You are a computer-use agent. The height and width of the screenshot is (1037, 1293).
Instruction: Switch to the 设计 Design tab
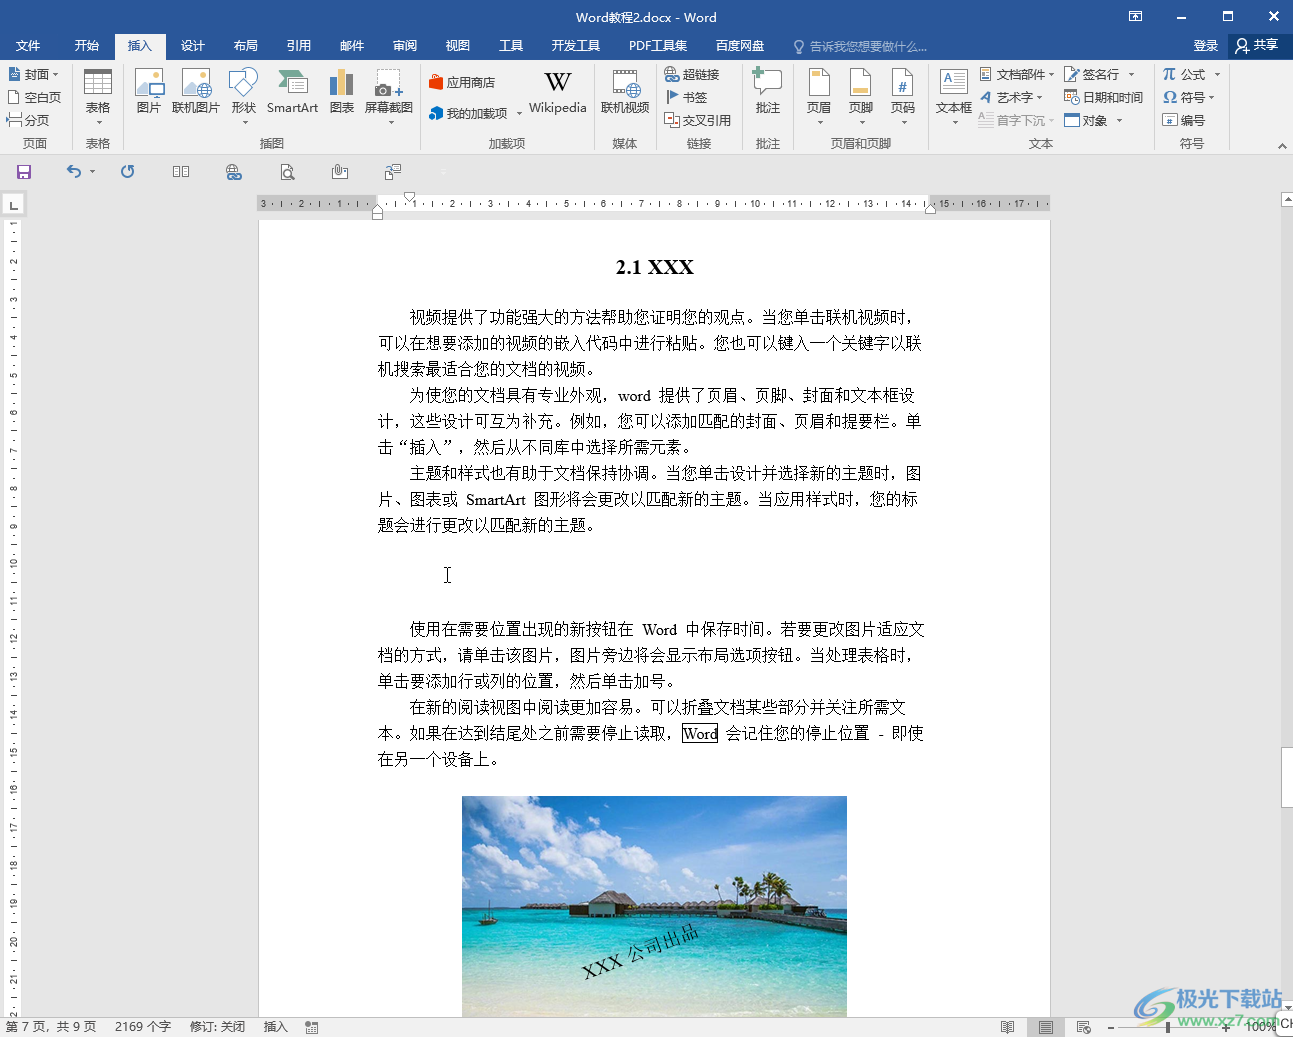coord(193,45)
